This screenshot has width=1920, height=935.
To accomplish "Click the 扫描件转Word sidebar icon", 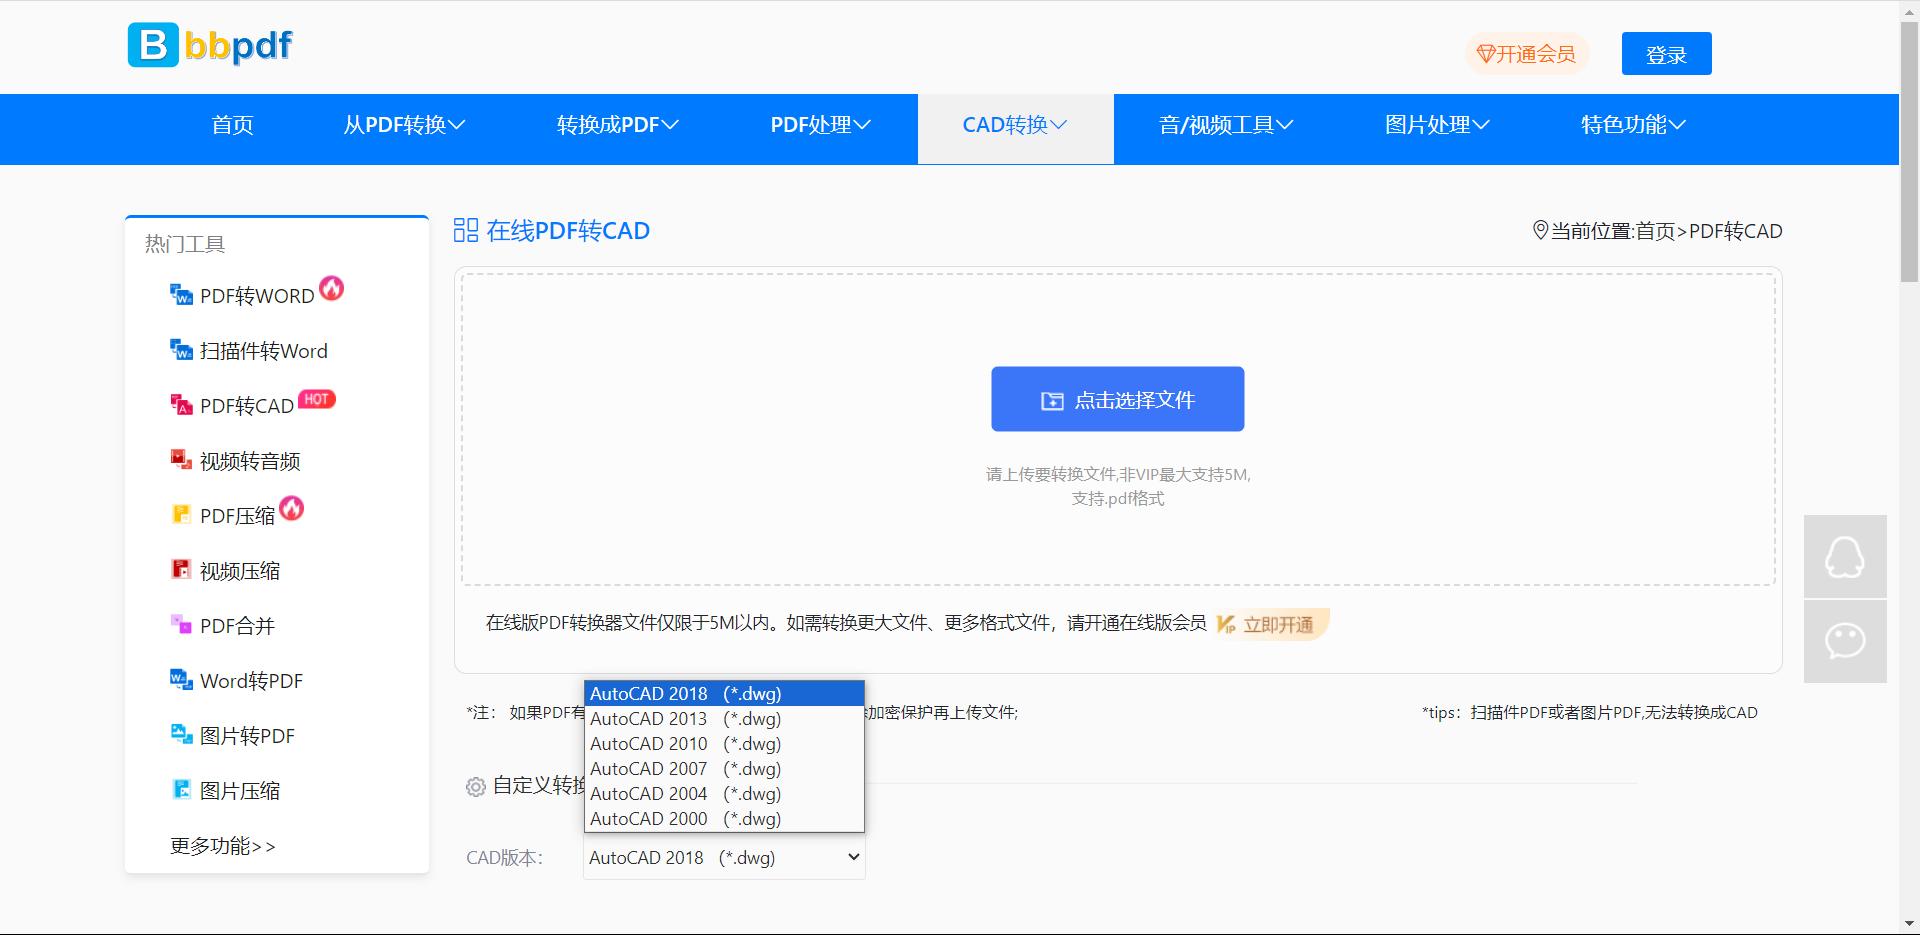I will [181, 350].
